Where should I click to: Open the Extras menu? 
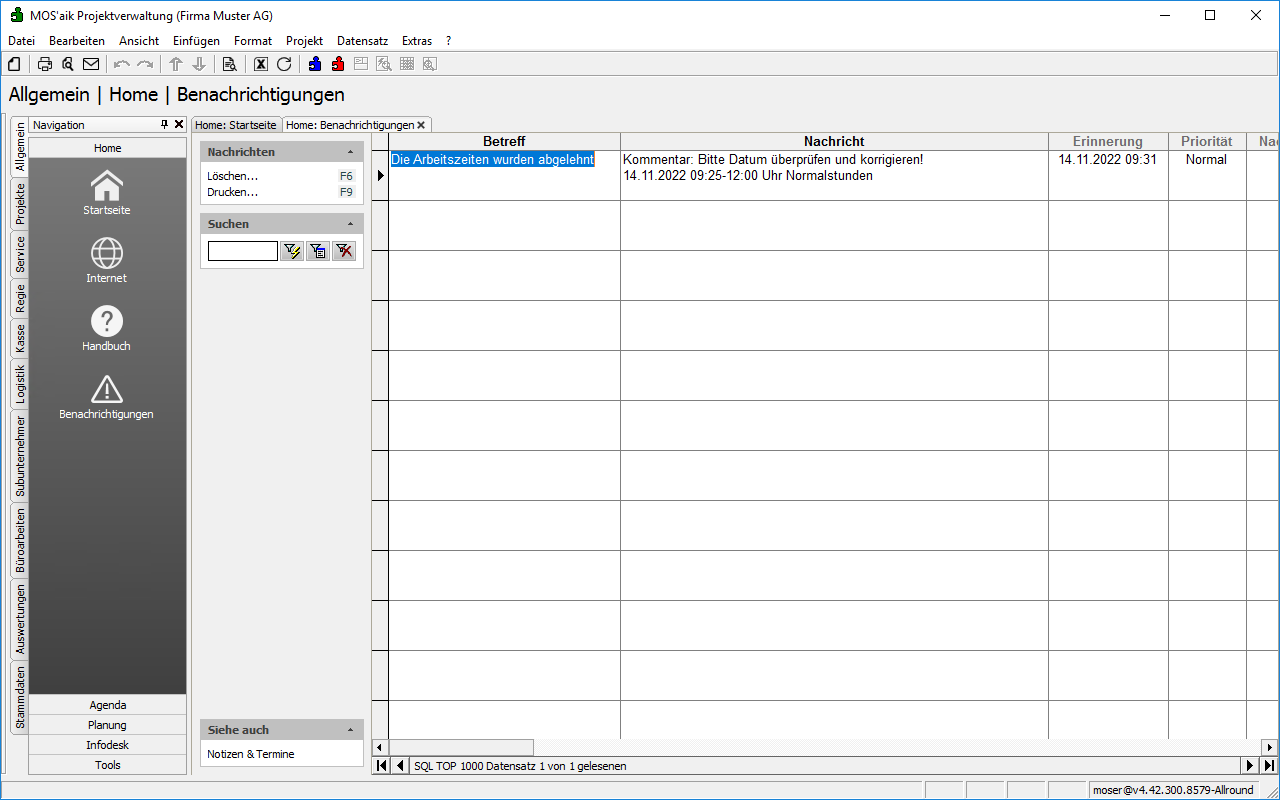(417, 41)
